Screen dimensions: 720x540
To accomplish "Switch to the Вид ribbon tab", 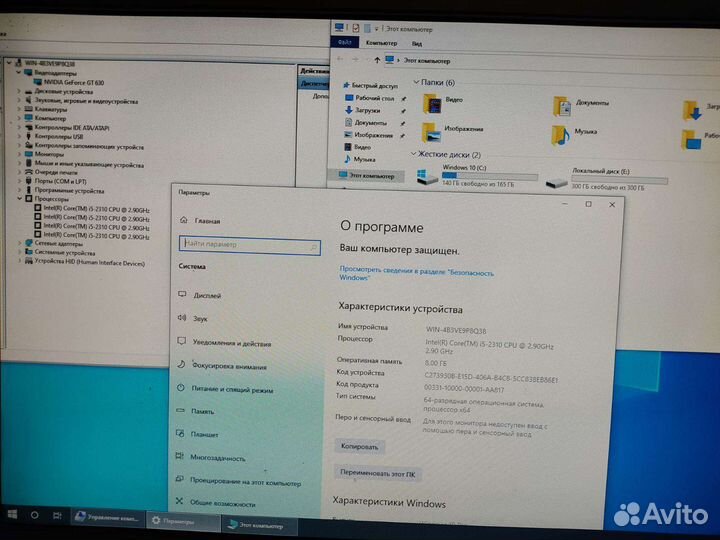I will point(416,44).
